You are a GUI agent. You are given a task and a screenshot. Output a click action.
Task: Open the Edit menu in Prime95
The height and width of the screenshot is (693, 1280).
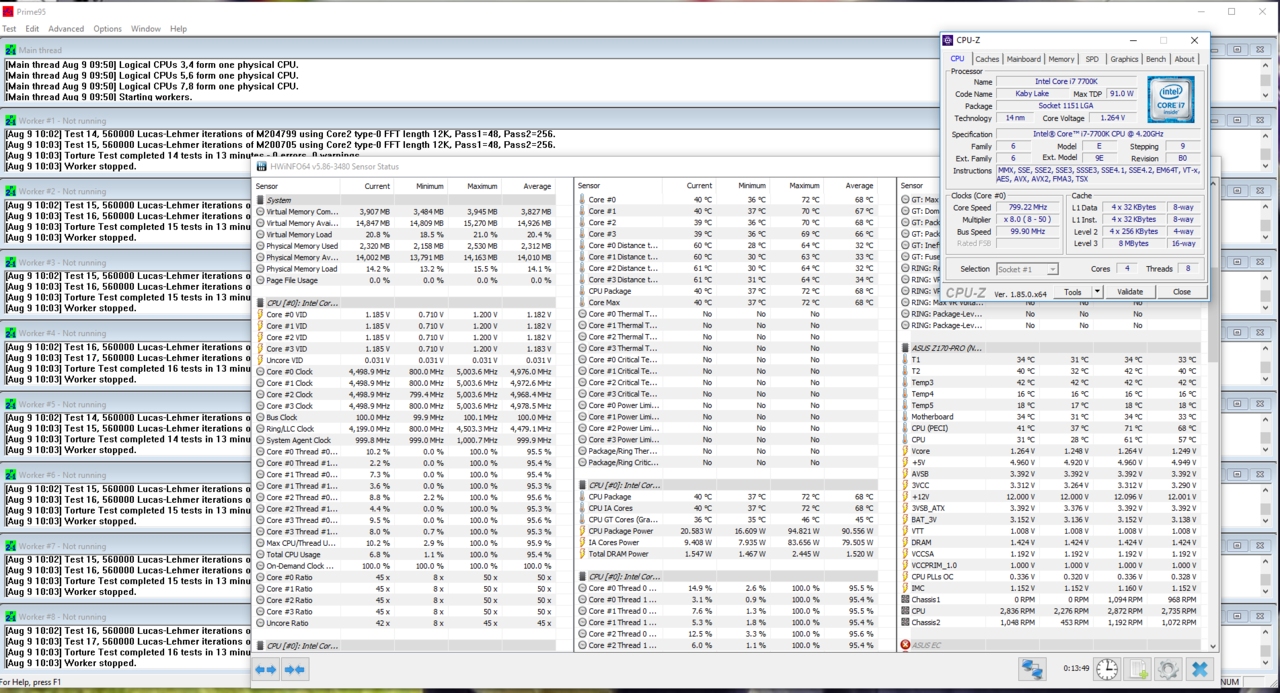click(33, 29)
